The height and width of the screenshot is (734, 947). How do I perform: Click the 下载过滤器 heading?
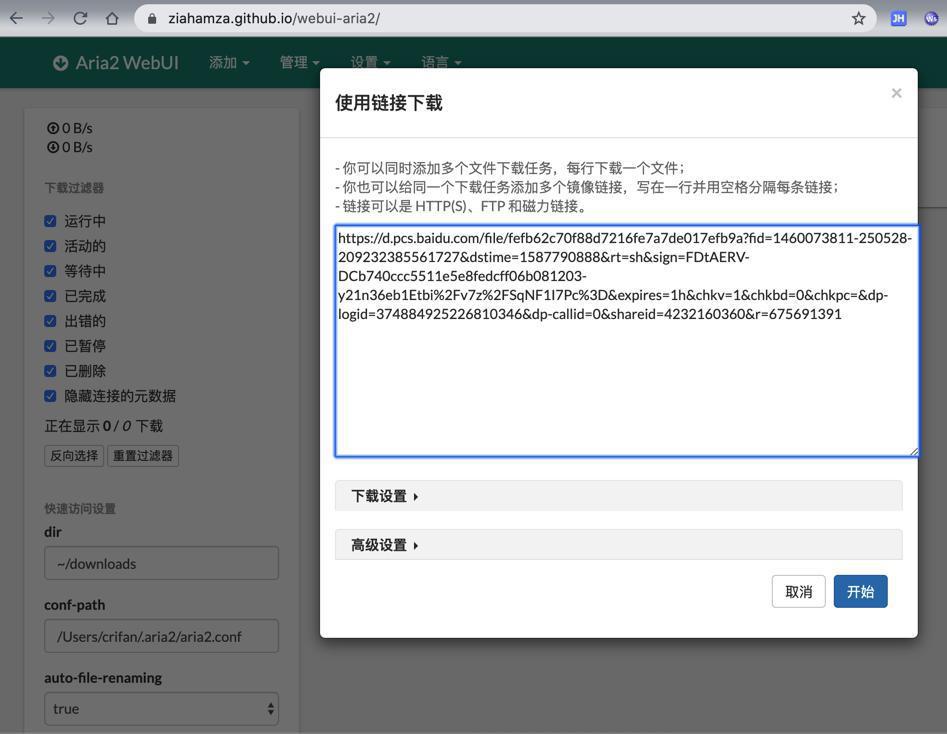pos(74,188)
